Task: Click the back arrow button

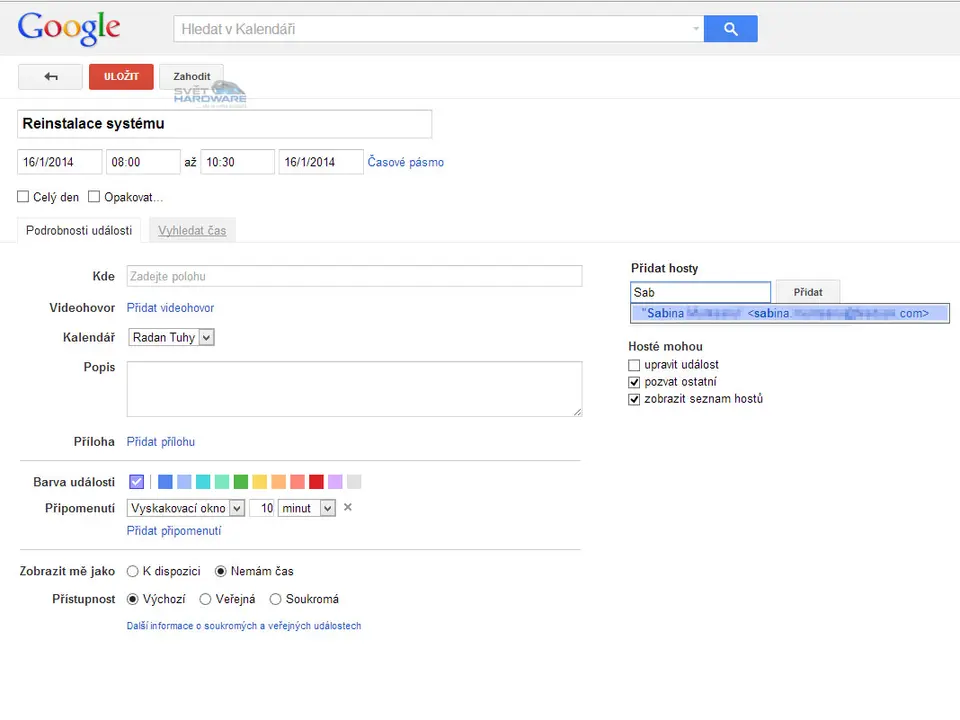Action: click(50, 77)
